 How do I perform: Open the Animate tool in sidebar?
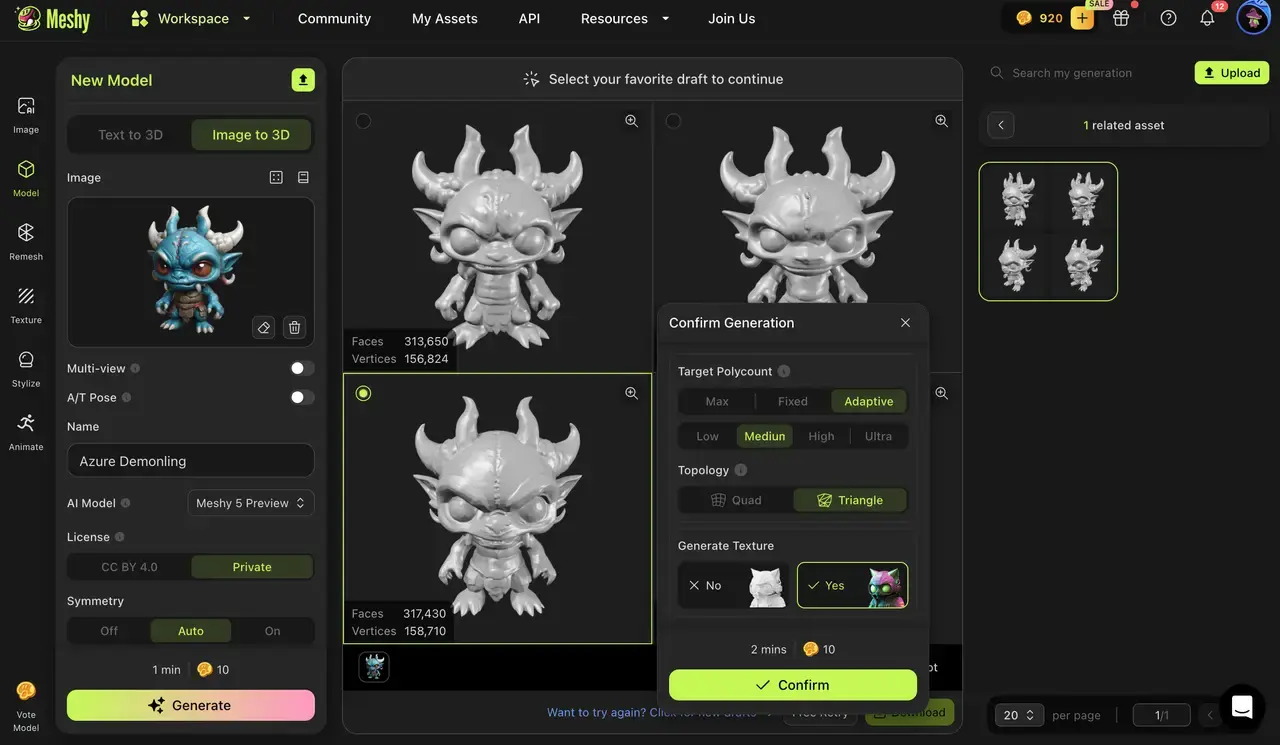pyautogui.click(x=26, y=430)
